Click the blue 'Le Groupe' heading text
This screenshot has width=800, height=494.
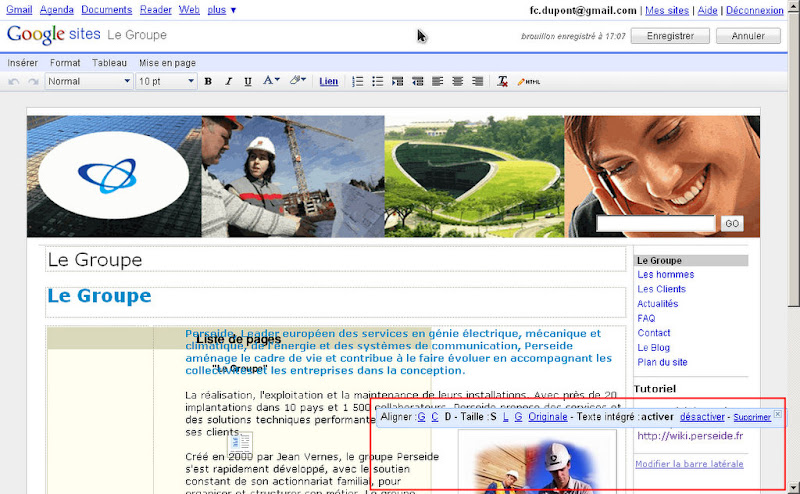(99, 296)
